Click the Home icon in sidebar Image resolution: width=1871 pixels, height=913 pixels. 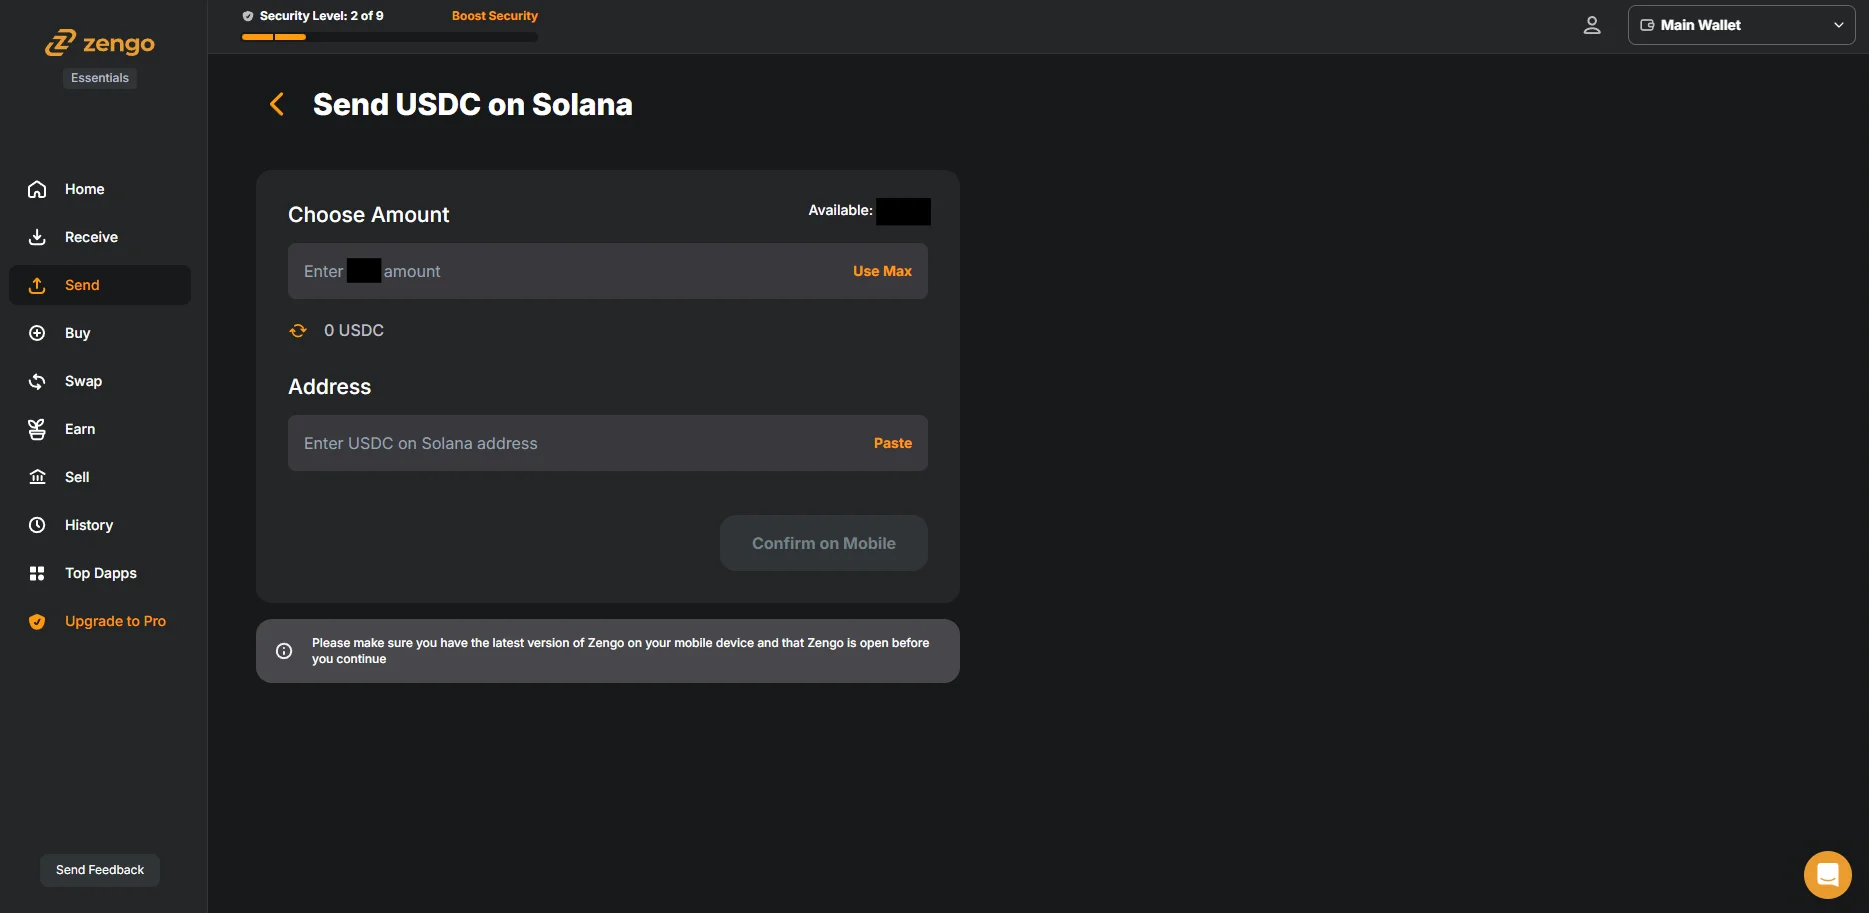(37, 189)
